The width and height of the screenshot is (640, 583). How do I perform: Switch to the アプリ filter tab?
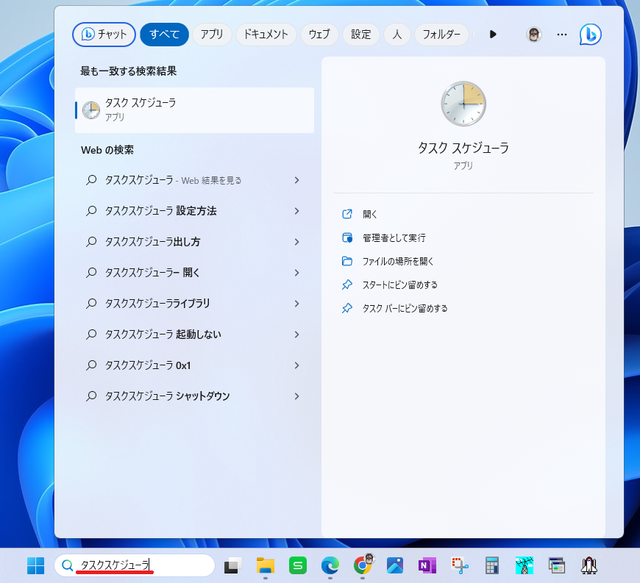(x=212, y=34)
